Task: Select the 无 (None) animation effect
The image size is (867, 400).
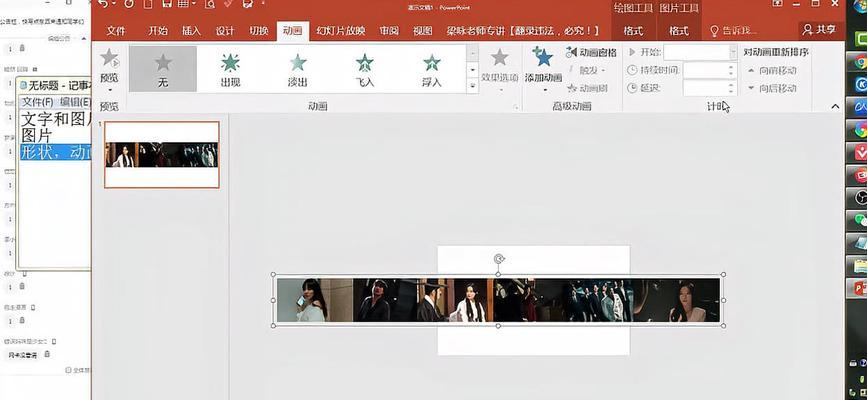Action: click(x=163, y=69)
